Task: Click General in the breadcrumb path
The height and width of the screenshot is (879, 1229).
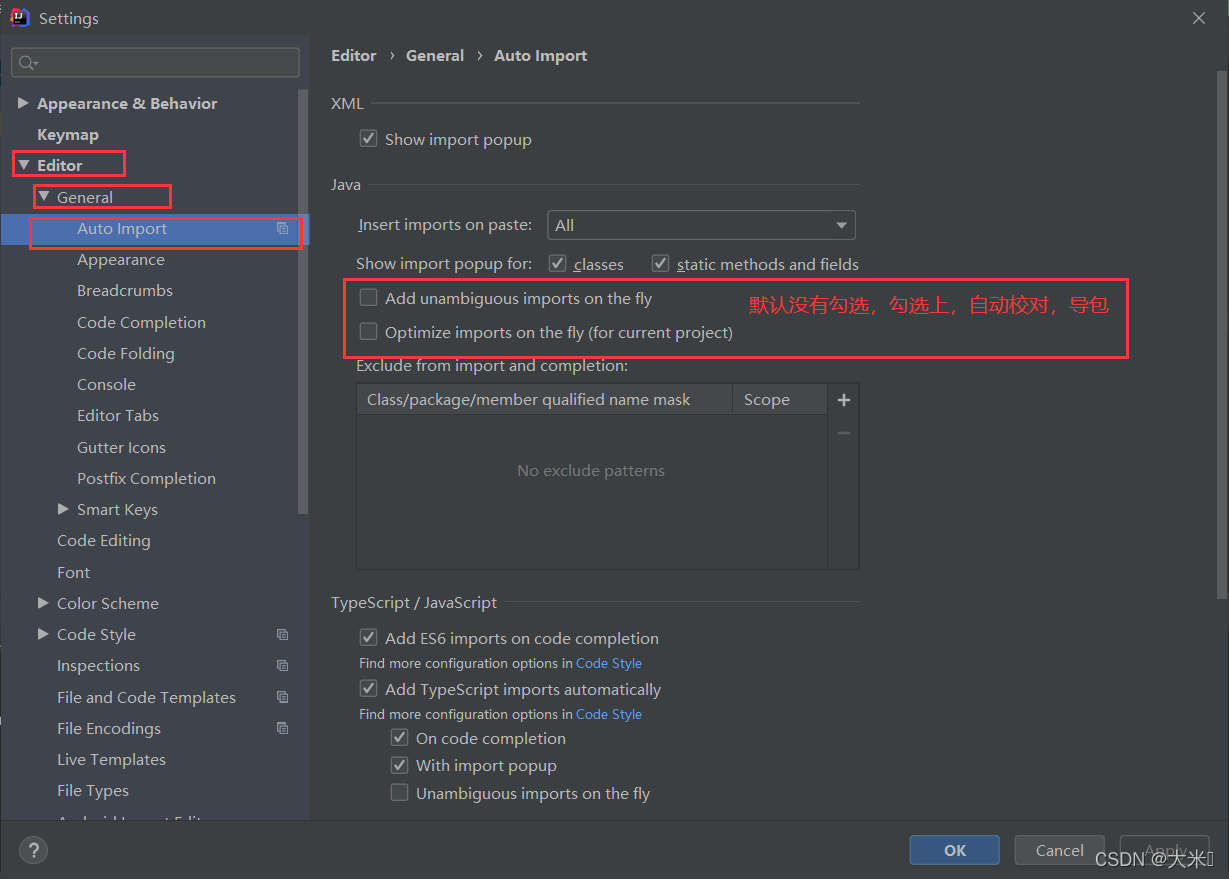Action: pos(435,56)
